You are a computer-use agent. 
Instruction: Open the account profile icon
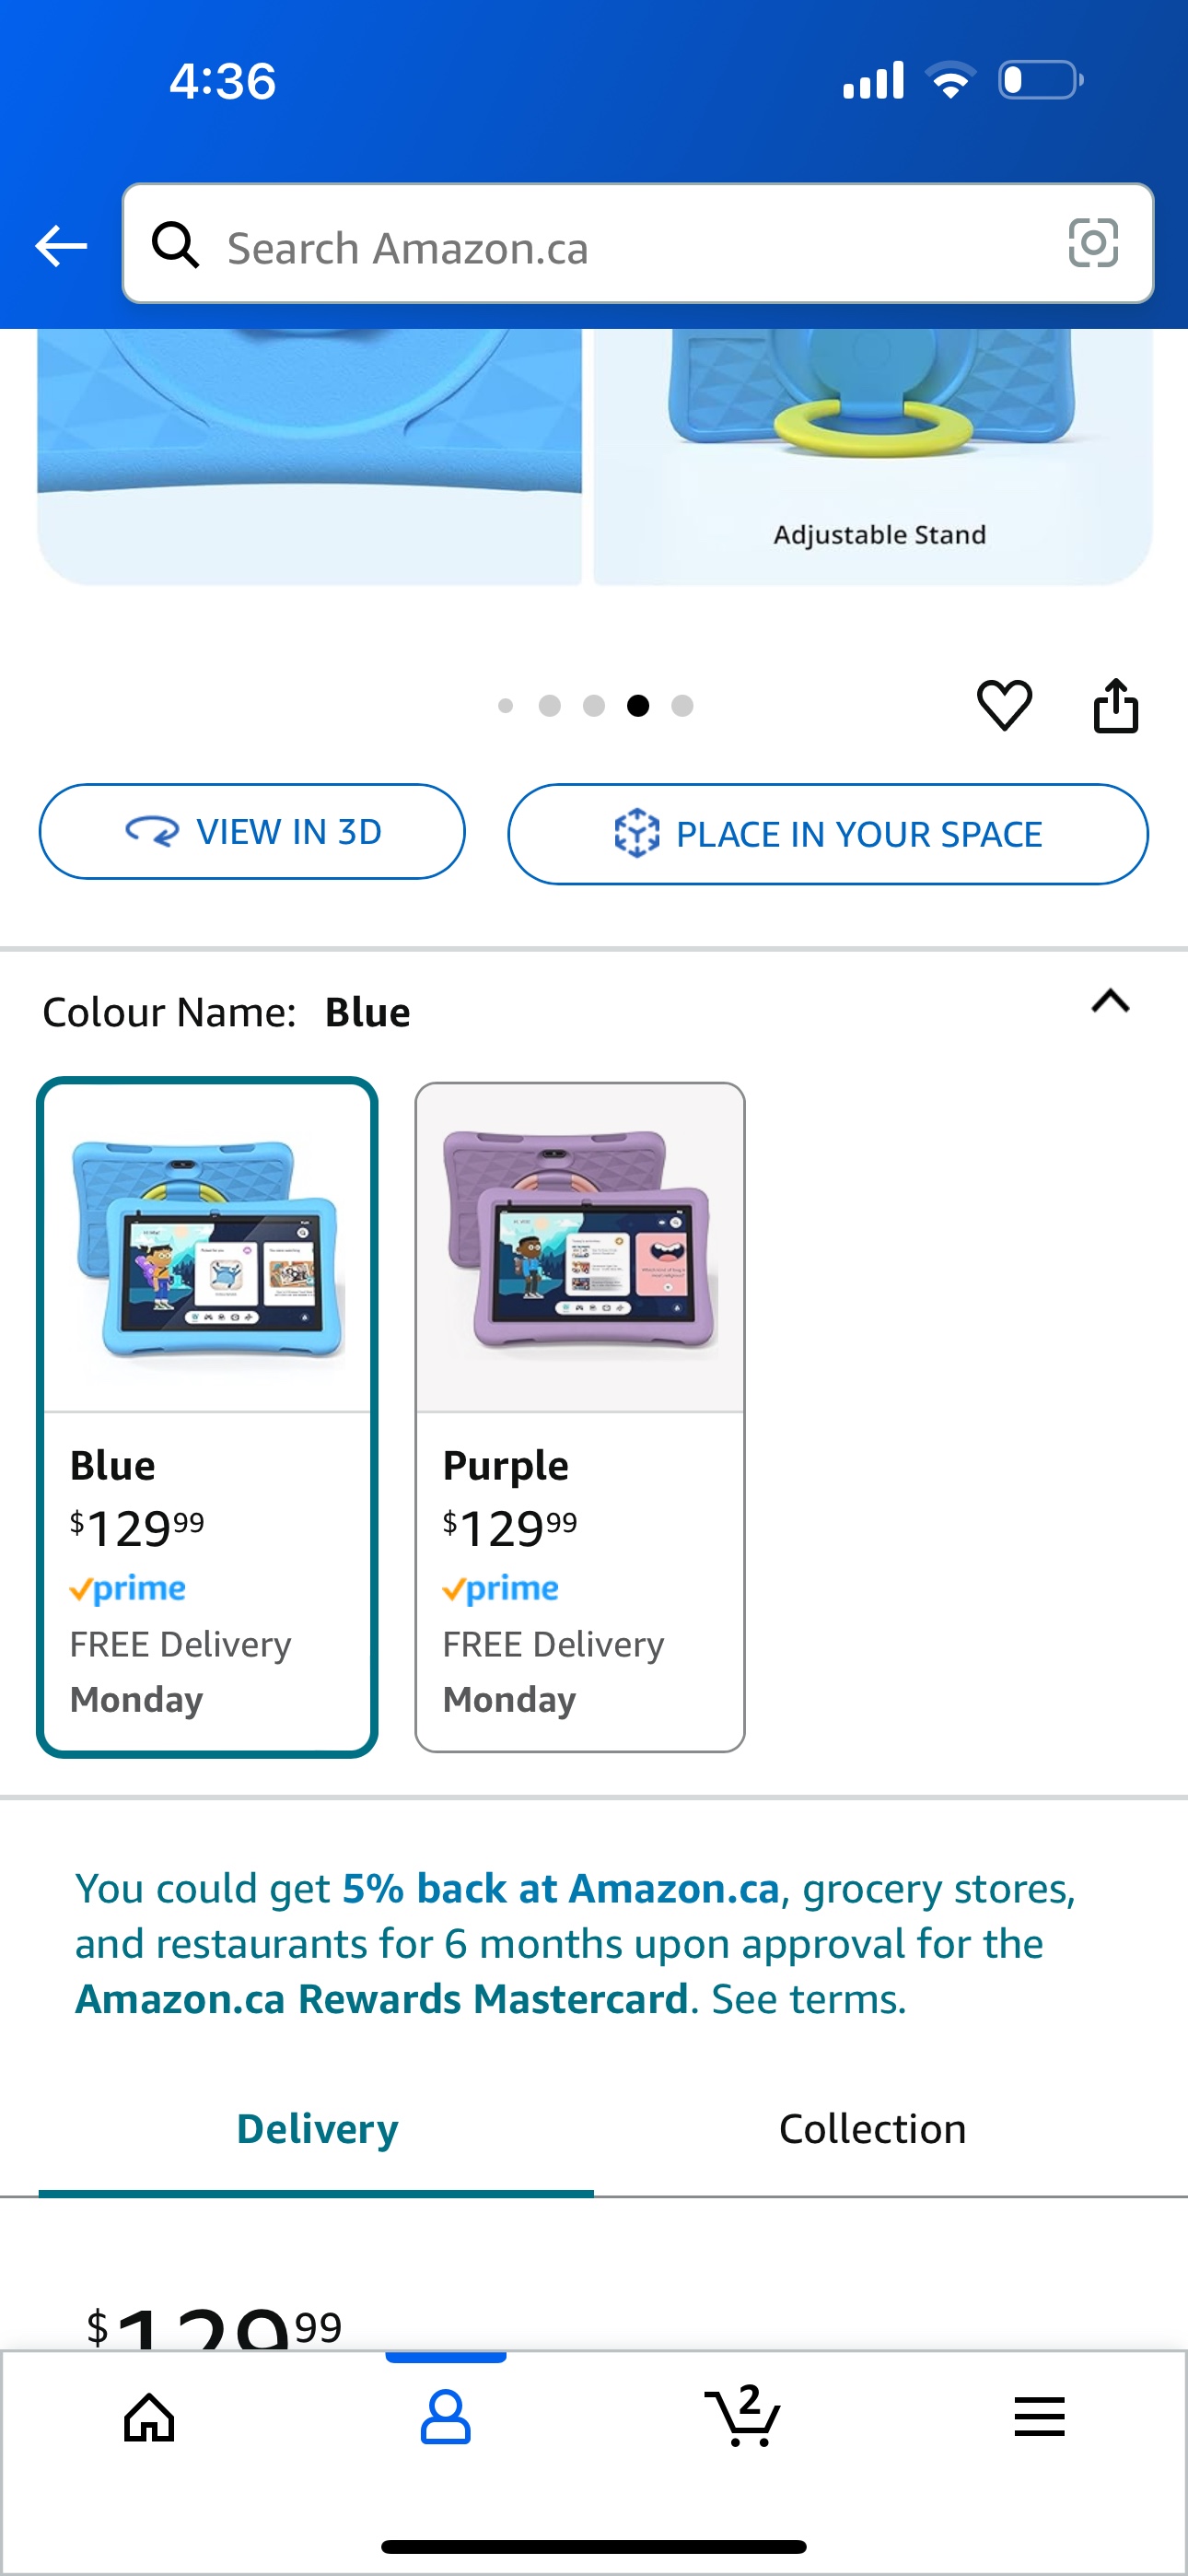coord(445,2417)
